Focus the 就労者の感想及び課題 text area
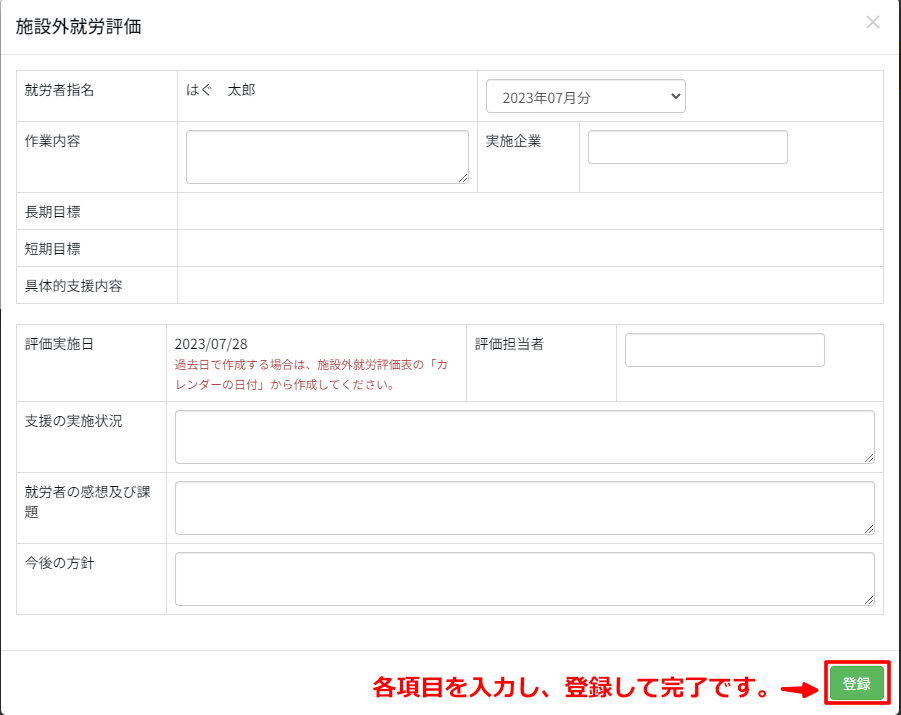Image resolution: width=901 pixels, height=715 pixels. point(524,508)
